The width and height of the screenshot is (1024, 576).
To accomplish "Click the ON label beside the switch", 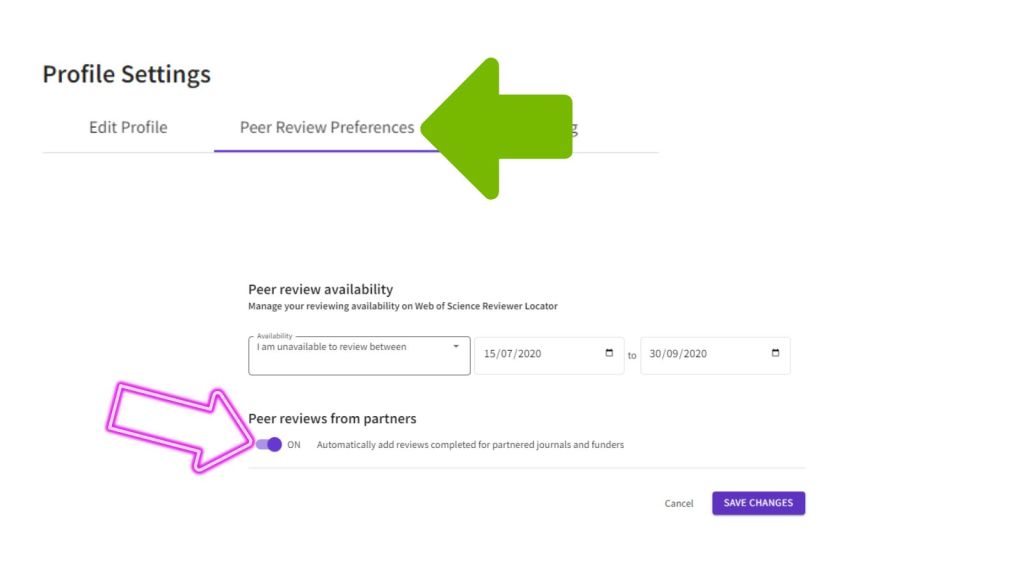I will point(294,445).
